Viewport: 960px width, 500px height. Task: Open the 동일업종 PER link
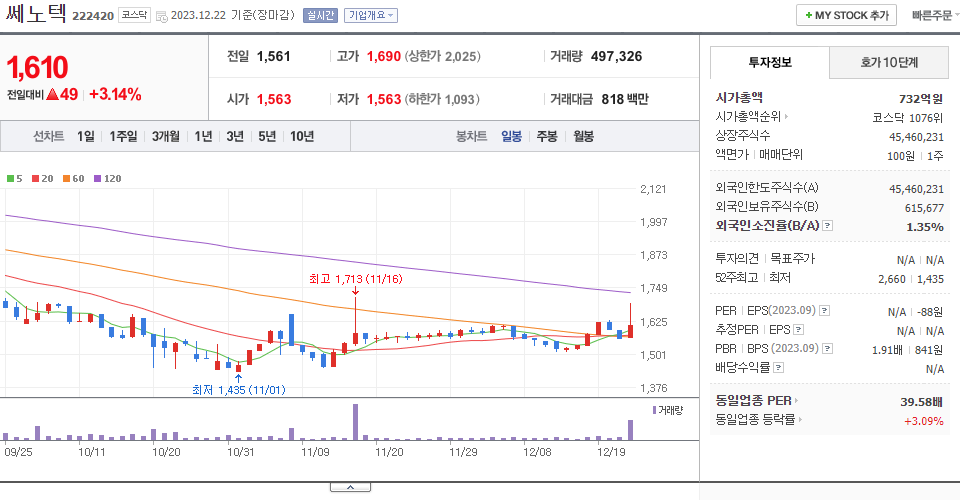tap(753, 401)
